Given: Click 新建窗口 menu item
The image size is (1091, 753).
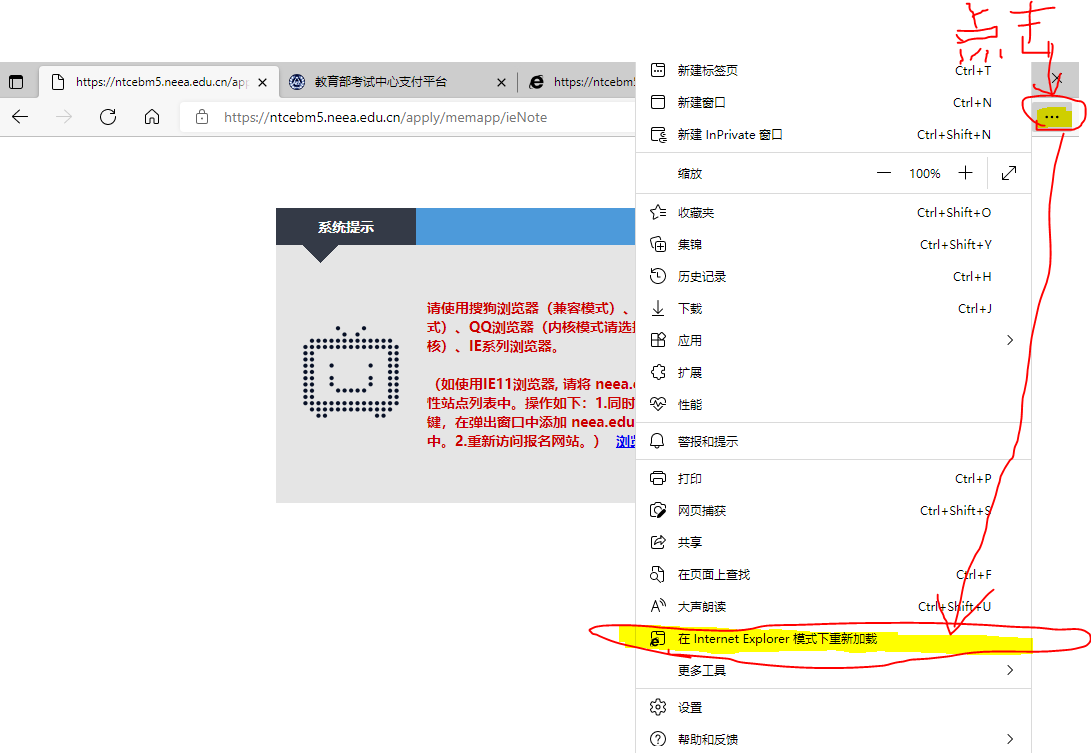Looking at the screenshot, I should coord(834,102).
